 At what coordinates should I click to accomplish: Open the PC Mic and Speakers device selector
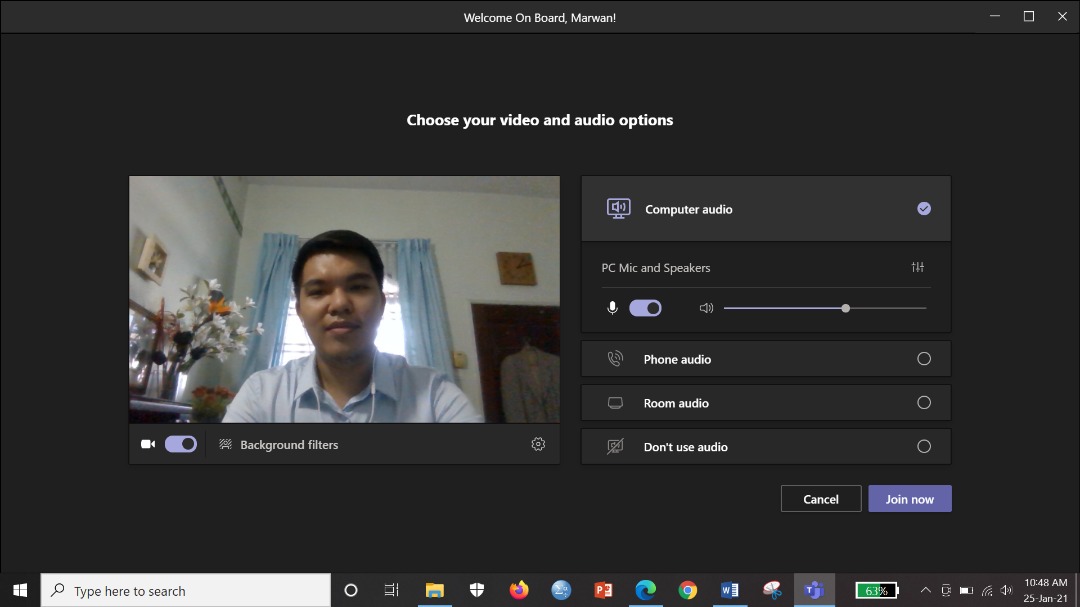coord(656,267)
